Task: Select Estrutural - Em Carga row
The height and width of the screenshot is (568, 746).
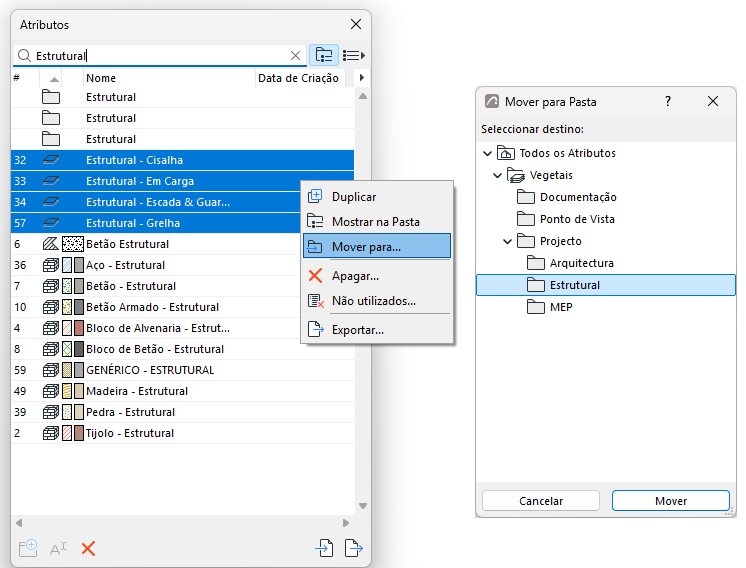Action: [156, 181]
